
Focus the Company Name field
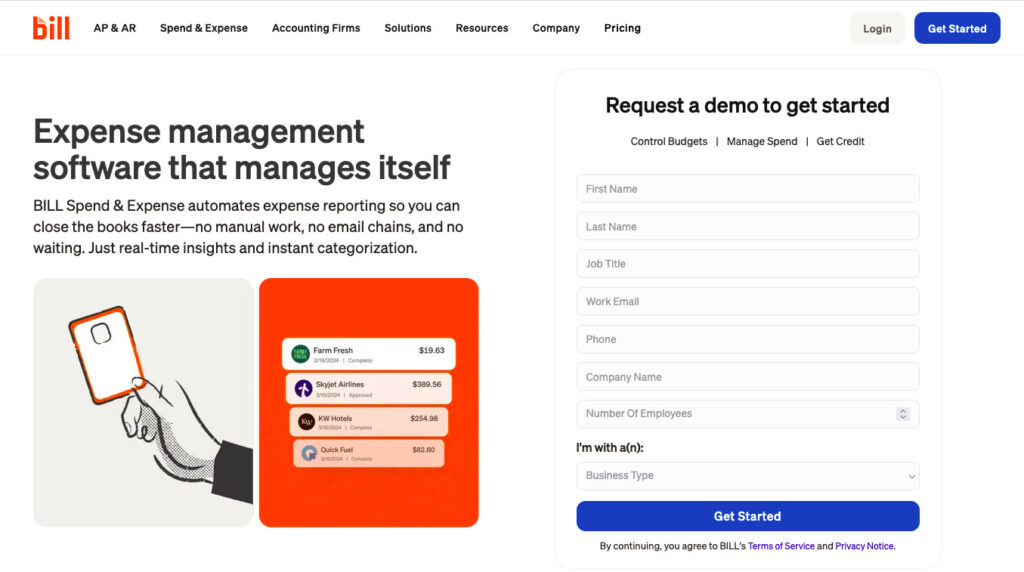tap(748, 377)
